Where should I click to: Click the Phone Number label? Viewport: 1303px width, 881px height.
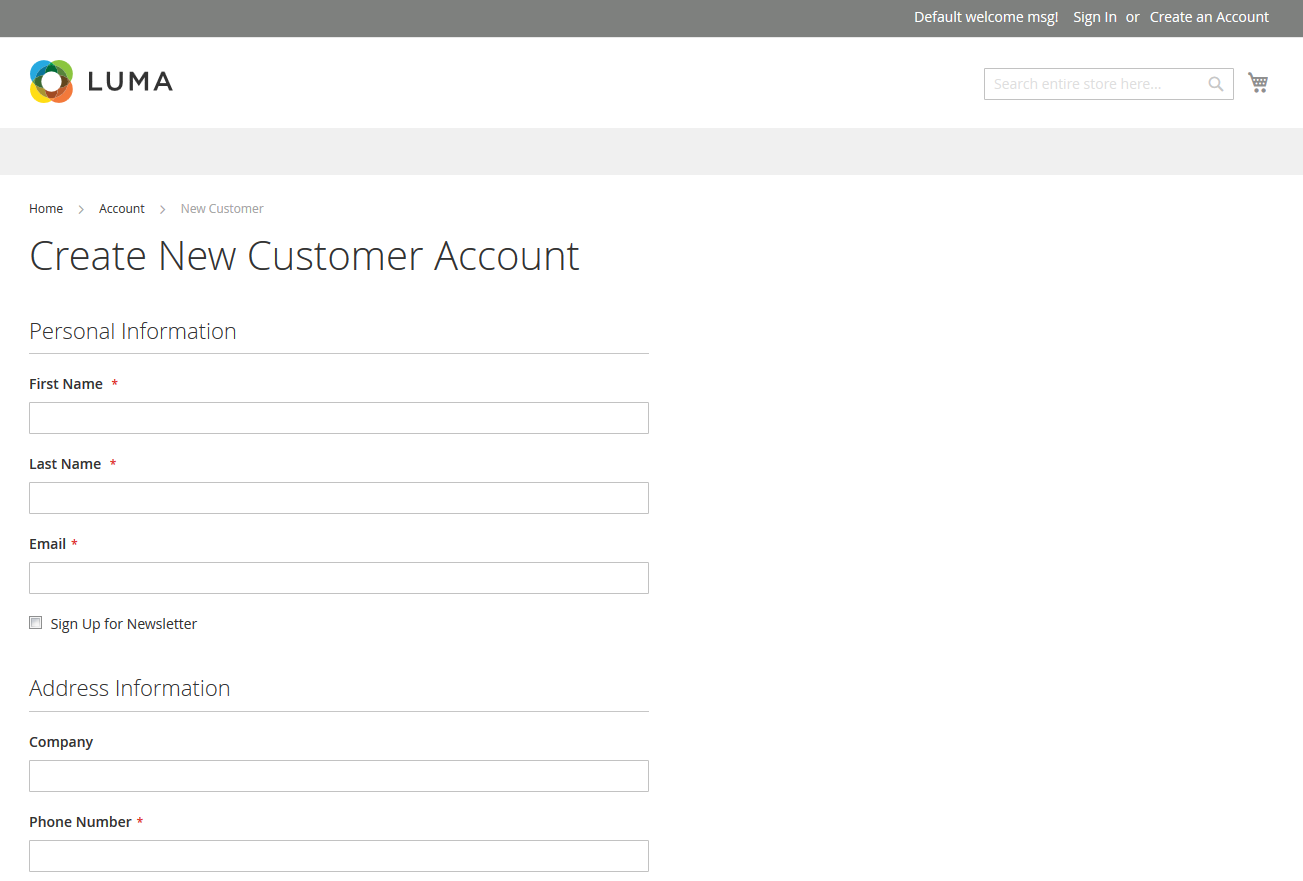pos(80,822)
